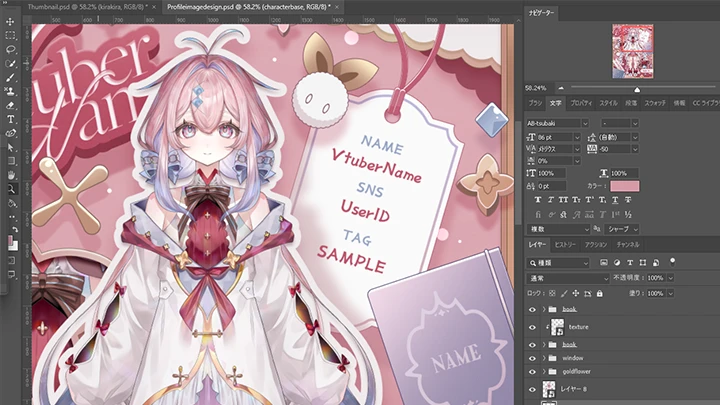The image size is (720, 405).
Task: Expand the window layer group
Action: pos(544,358)
